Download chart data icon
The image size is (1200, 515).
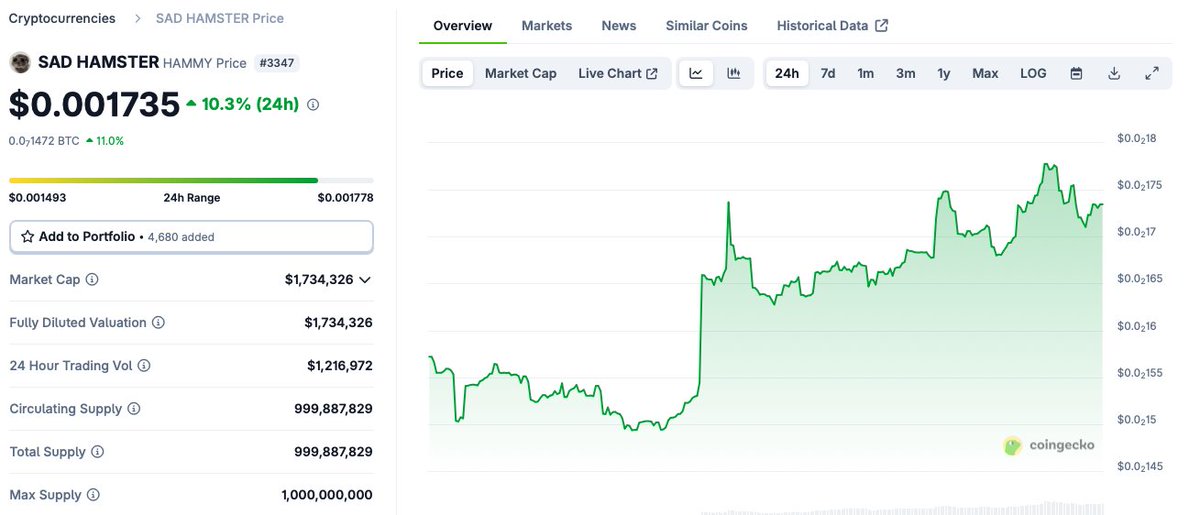[x=1114, y=73]
